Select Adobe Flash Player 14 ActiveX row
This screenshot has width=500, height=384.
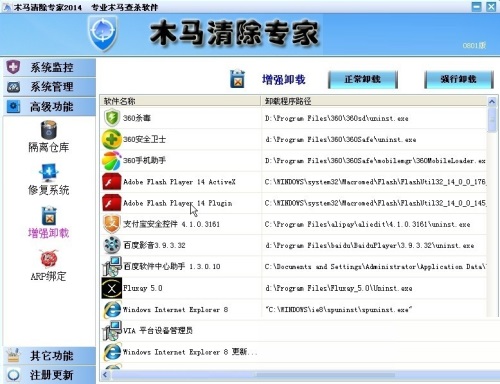tap(293, 182)
